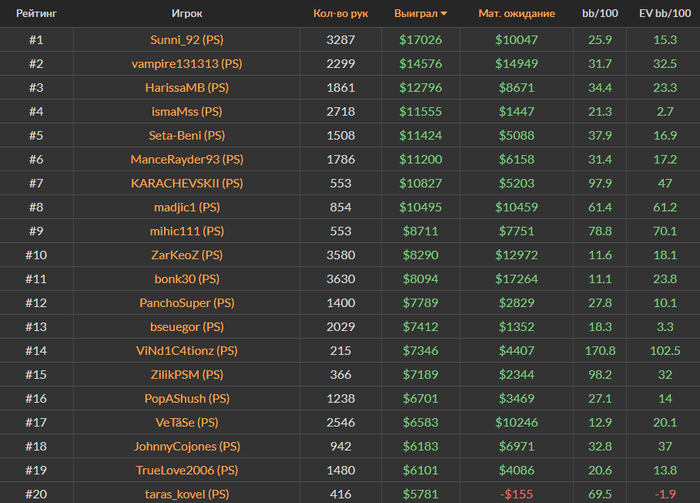
Task: Select ViNd1C4tionz (PS) player link
Action: (x=187, y=351)
